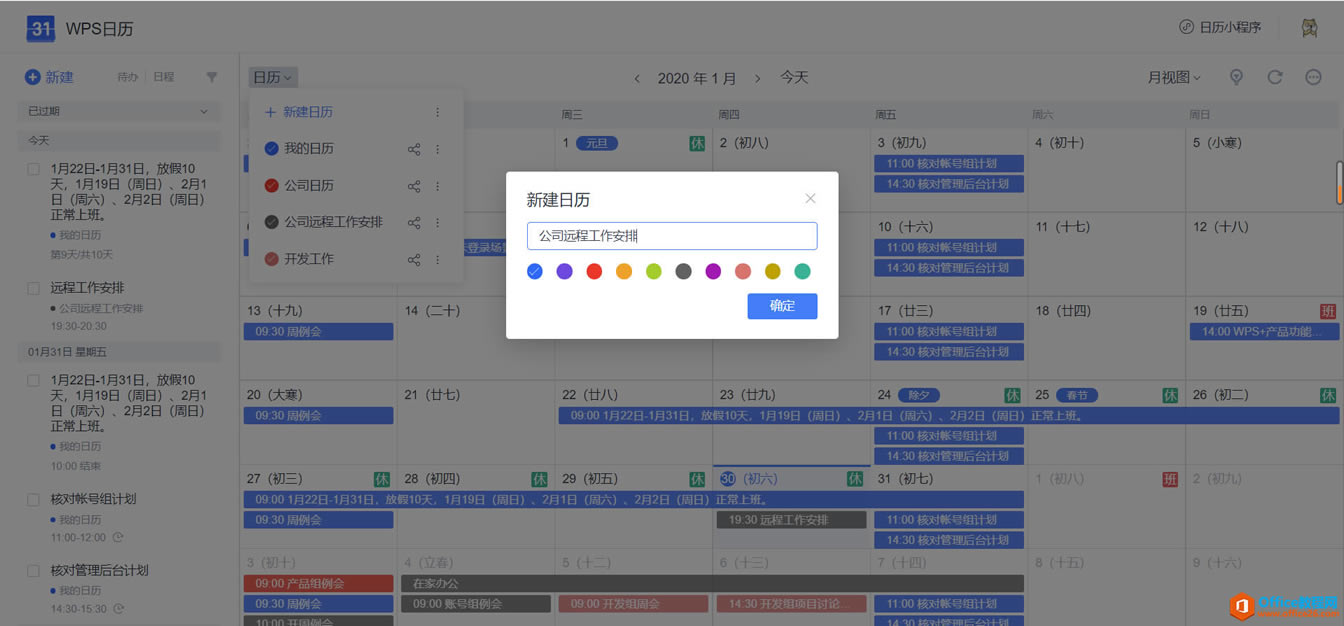
Task: Close the 新建日历 dialog
Action: [x=810, y=198]
